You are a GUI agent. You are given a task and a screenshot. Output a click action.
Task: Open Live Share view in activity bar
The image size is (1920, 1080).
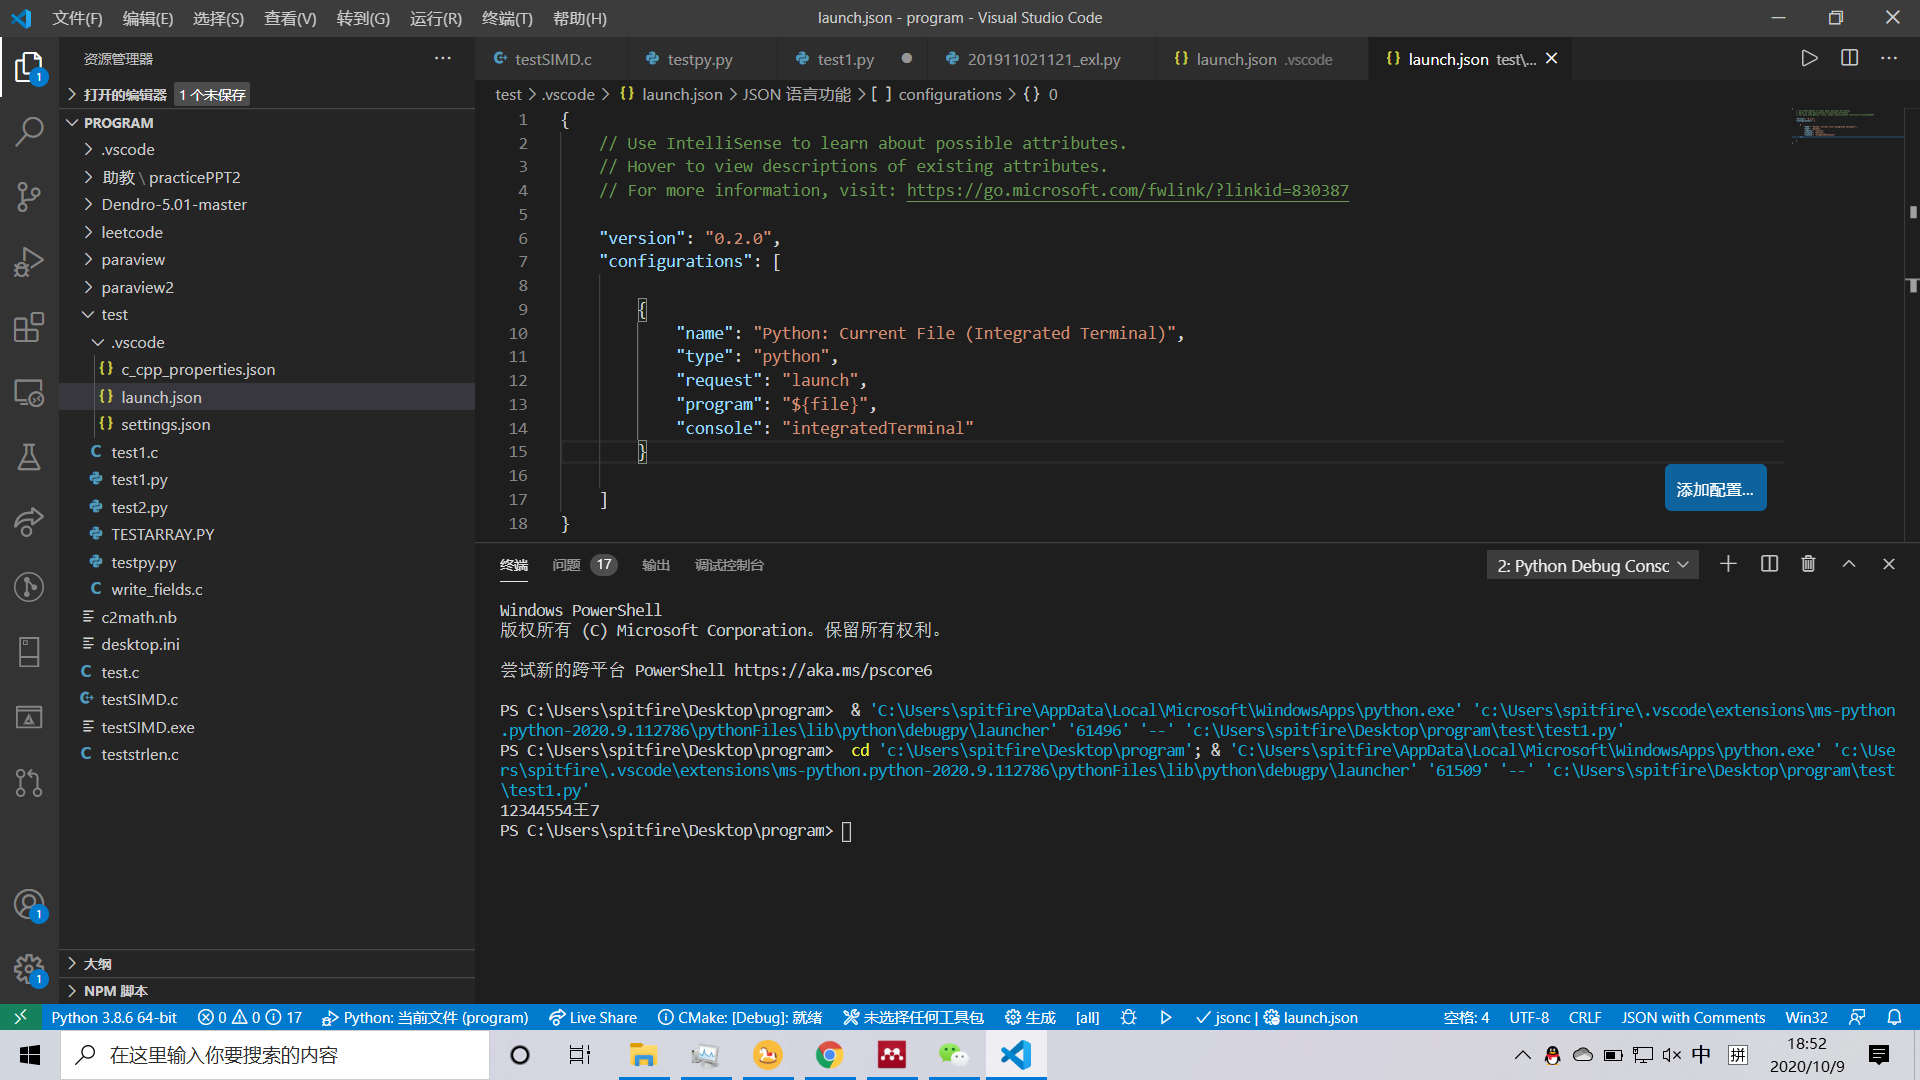(x=29, y=522)
